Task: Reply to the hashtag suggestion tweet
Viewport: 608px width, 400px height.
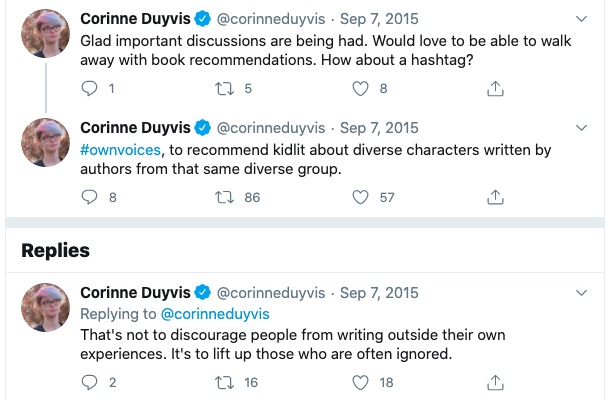Action: tap(89, 88)
